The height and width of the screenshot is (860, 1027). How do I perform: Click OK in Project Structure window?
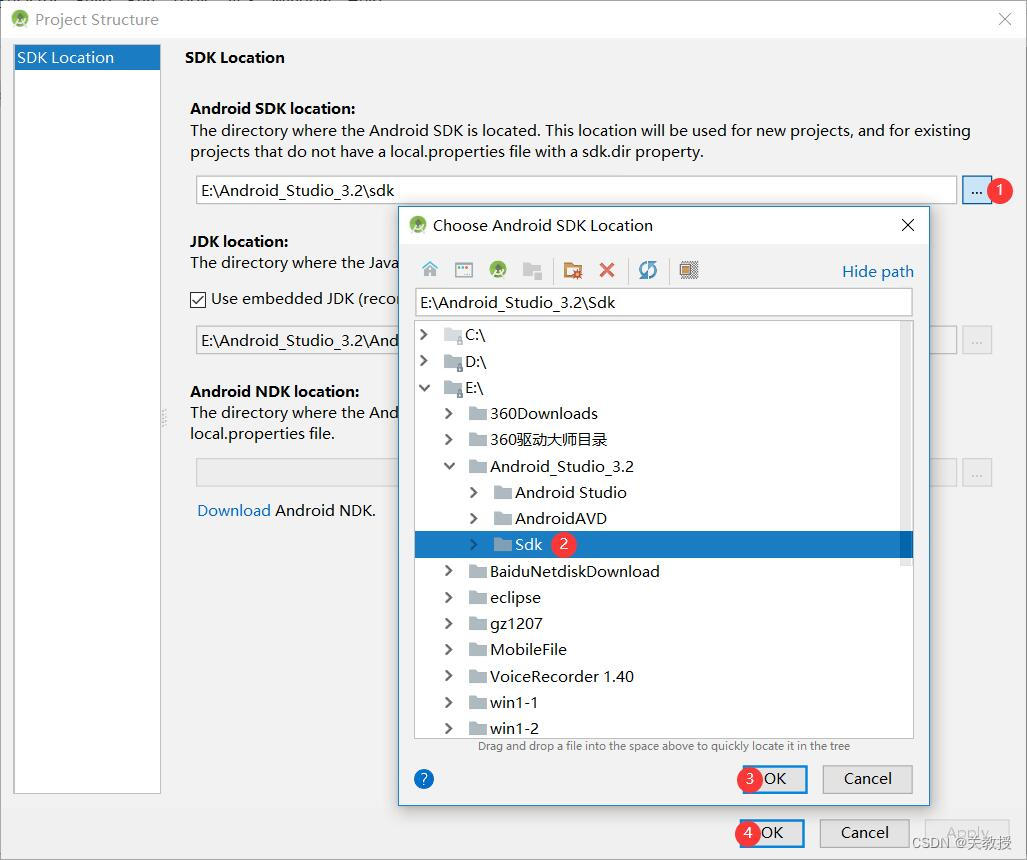click(x=772, y=832)
